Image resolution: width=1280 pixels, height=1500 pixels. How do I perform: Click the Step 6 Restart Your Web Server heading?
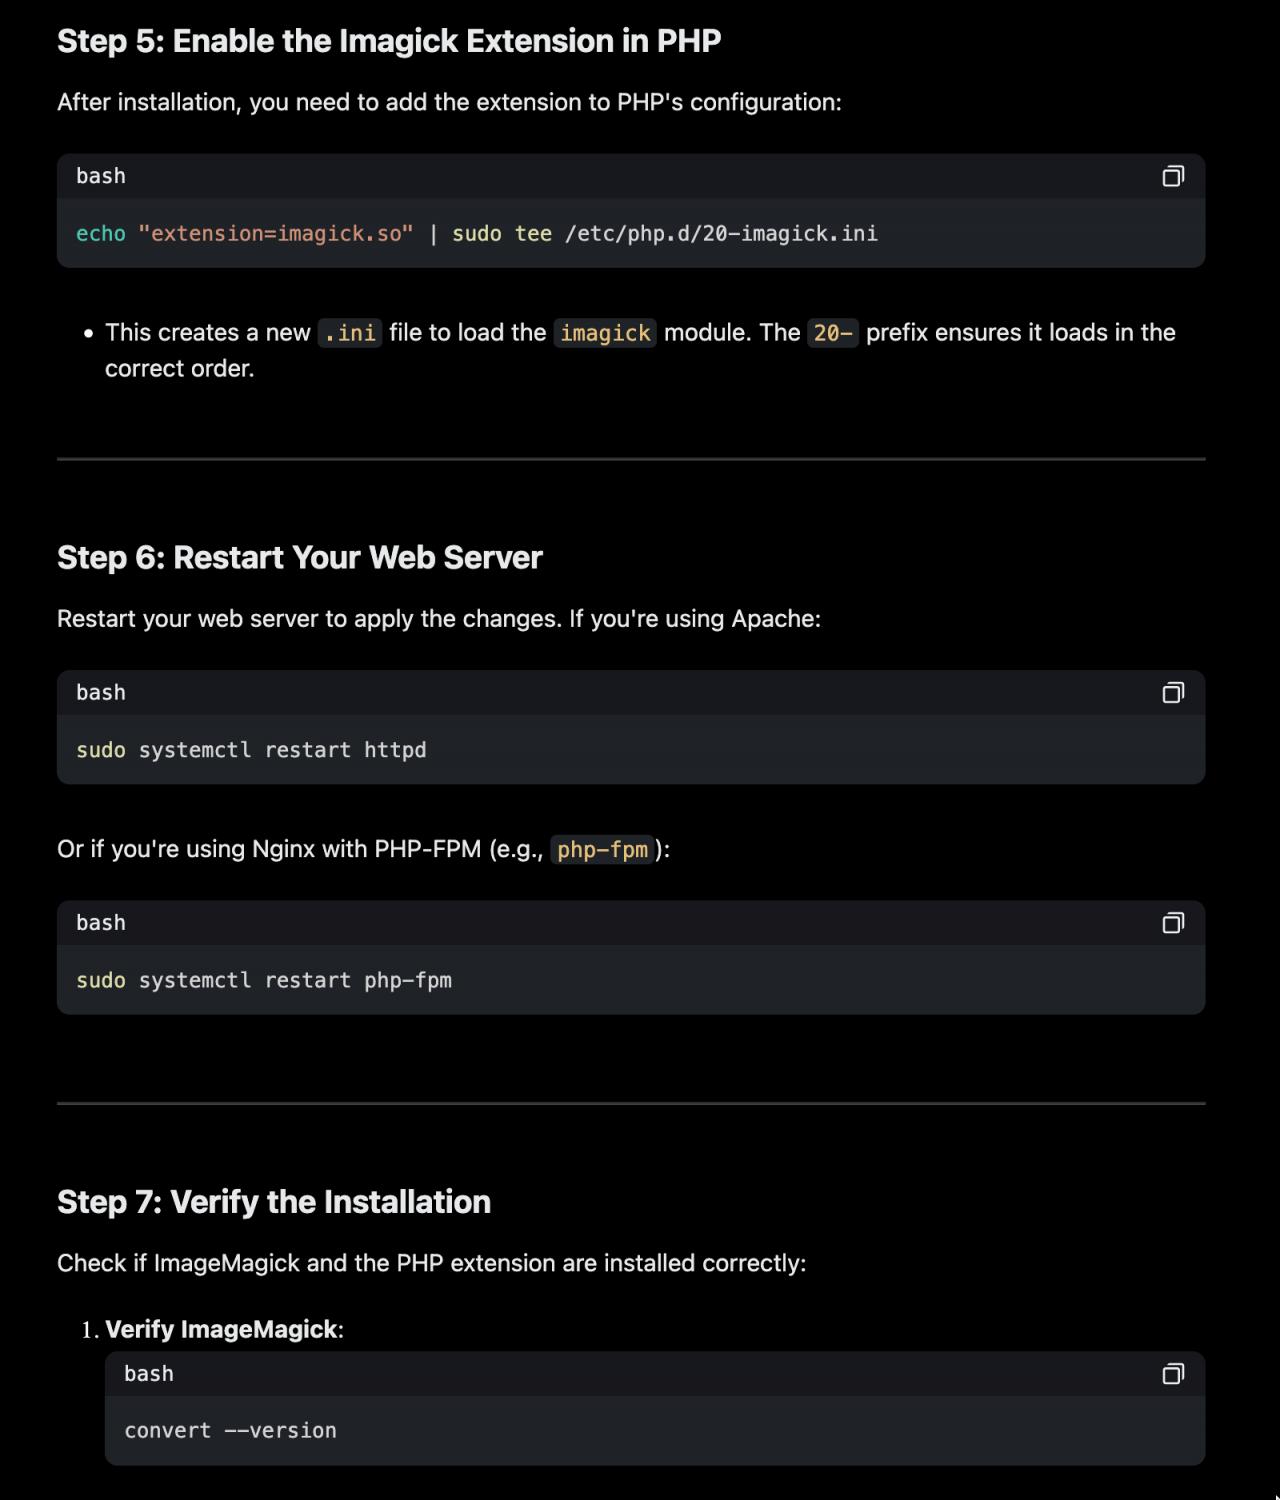click(299, 557)
